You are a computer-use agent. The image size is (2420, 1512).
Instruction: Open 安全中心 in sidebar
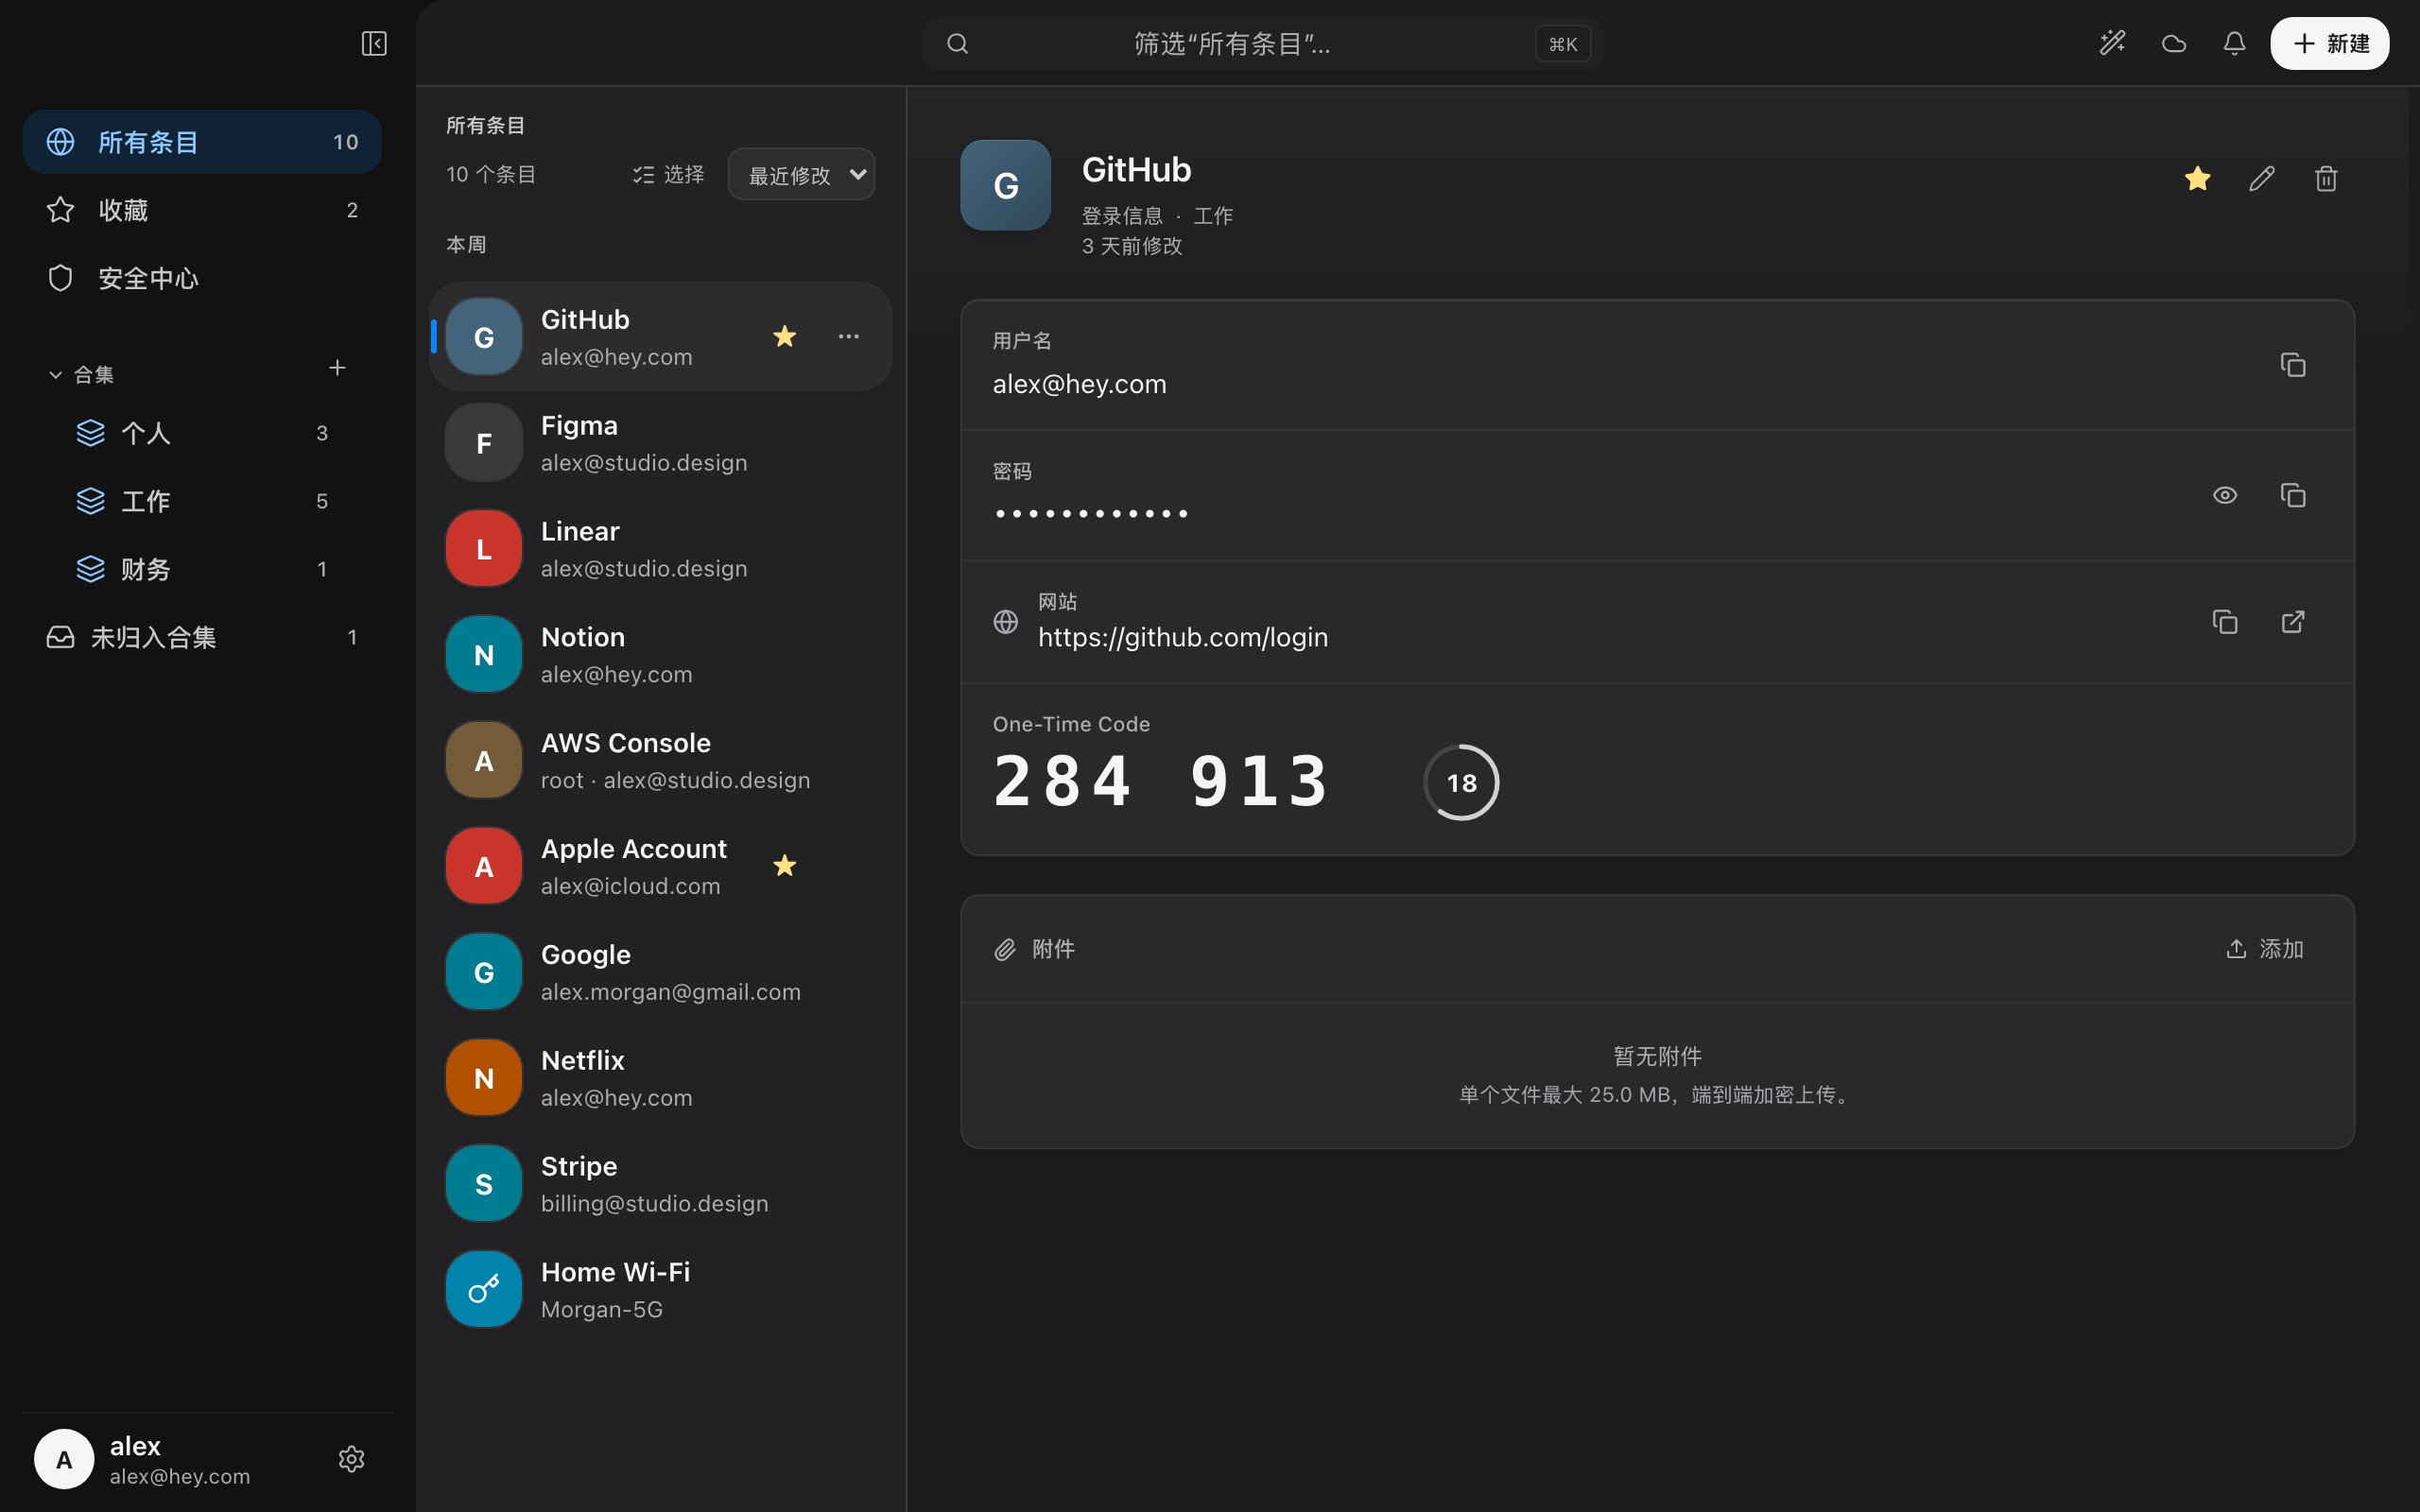[202, 278]
